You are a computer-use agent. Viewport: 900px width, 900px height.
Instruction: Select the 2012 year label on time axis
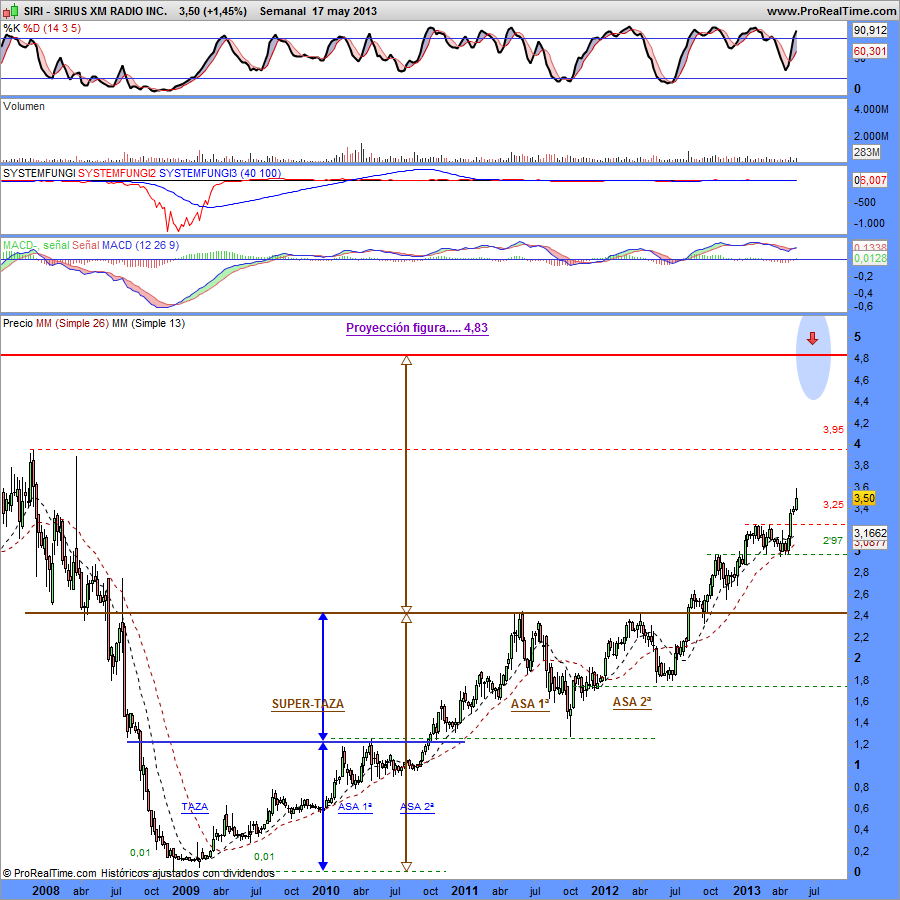pos(605,890)
